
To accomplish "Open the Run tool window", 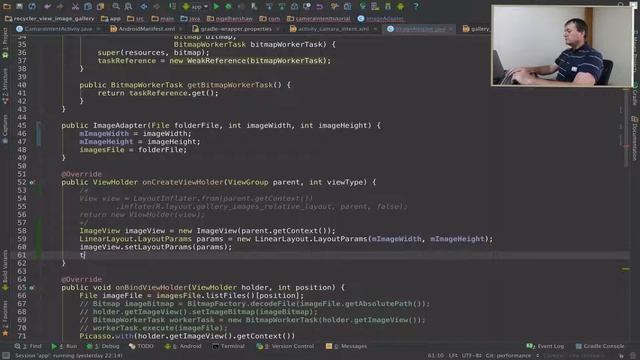I will coord(64,346).
